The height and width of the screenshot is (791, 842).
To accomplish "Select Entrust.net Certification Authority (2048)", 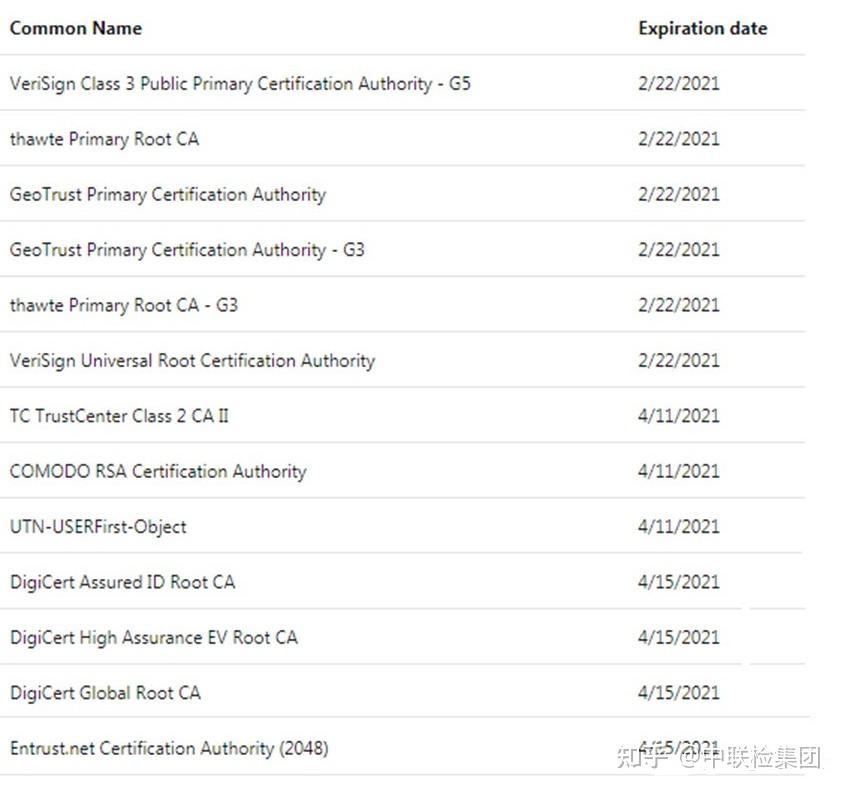I will (169, 748).
